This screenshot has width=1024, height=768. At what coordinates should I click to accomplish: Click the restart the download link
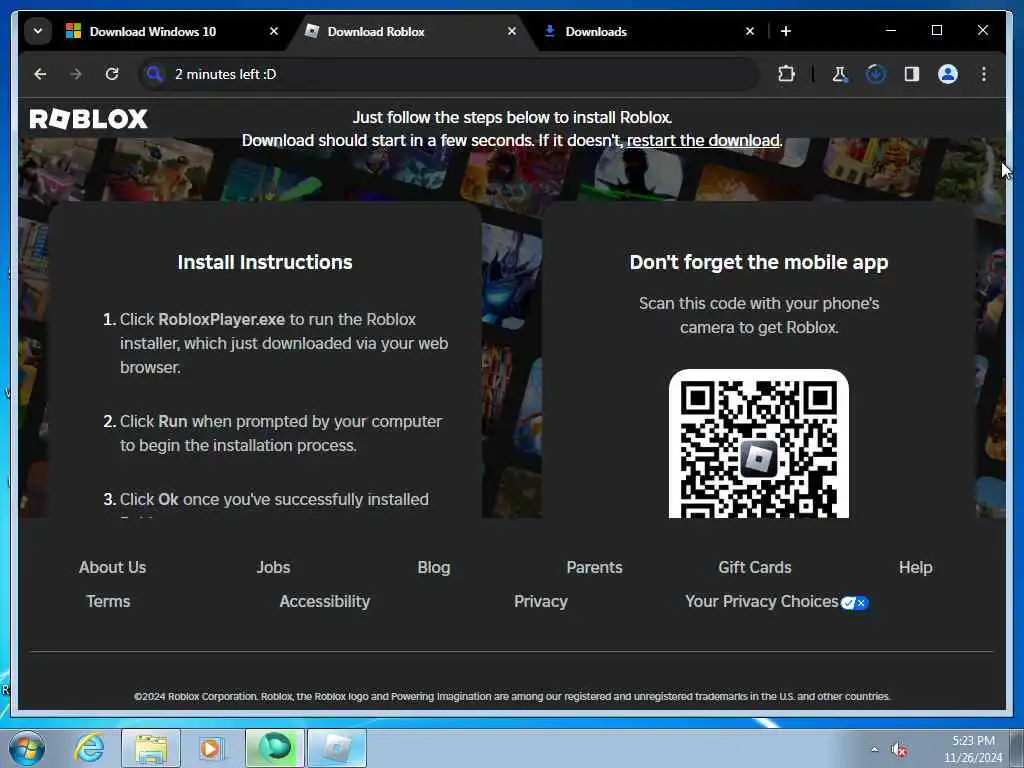click(703, 140)
